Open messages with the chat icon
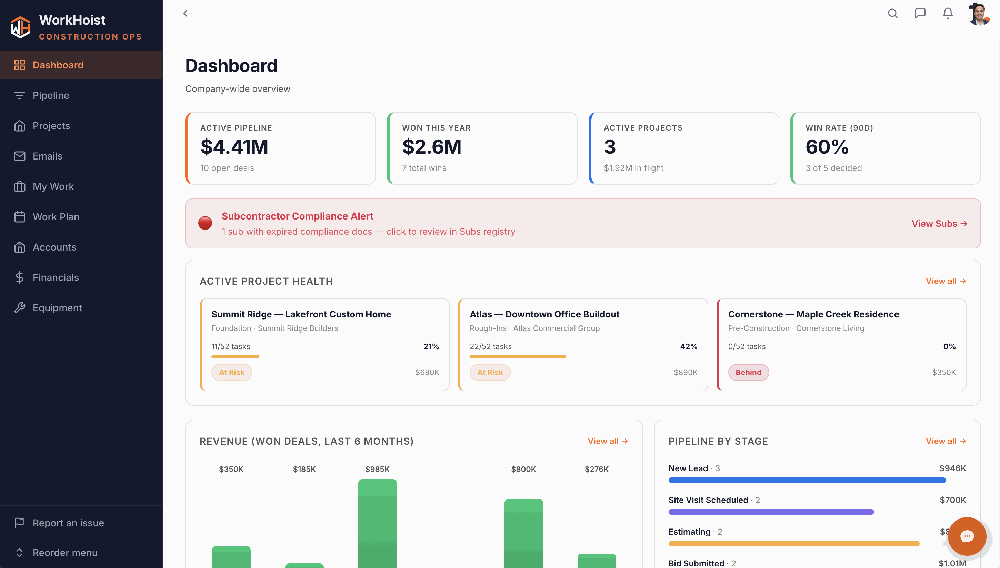 (x=920, y=13)
